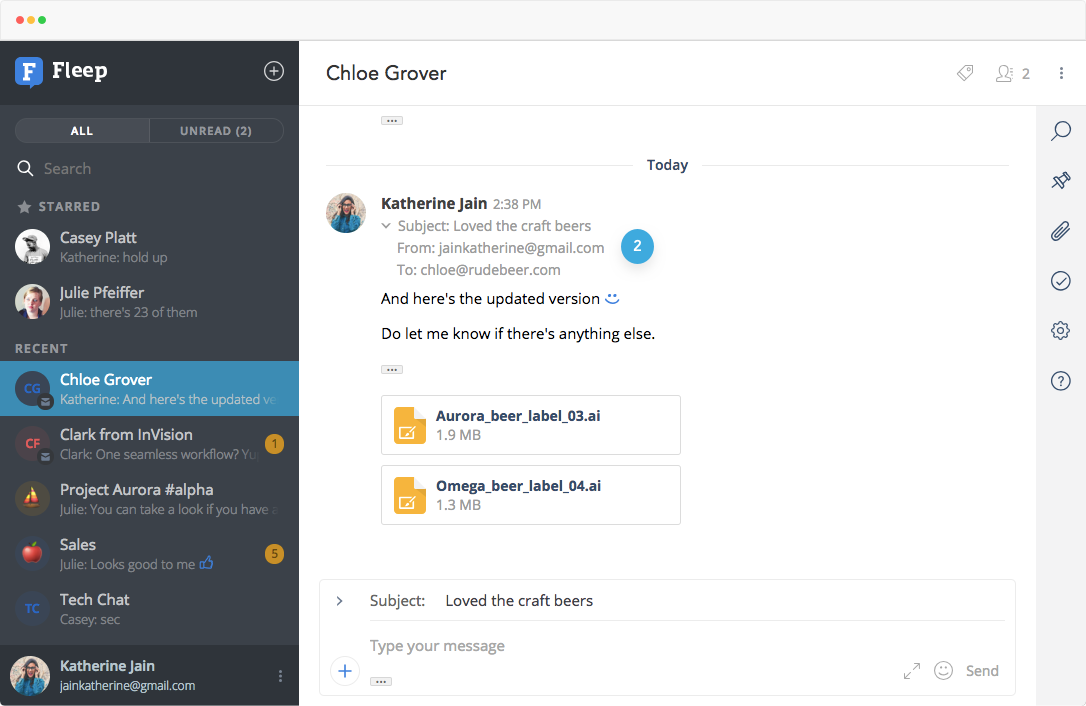Focus the sidebar Search field
The width and height of the screenshot is (1086, 706).
click(x=150, y=168)
